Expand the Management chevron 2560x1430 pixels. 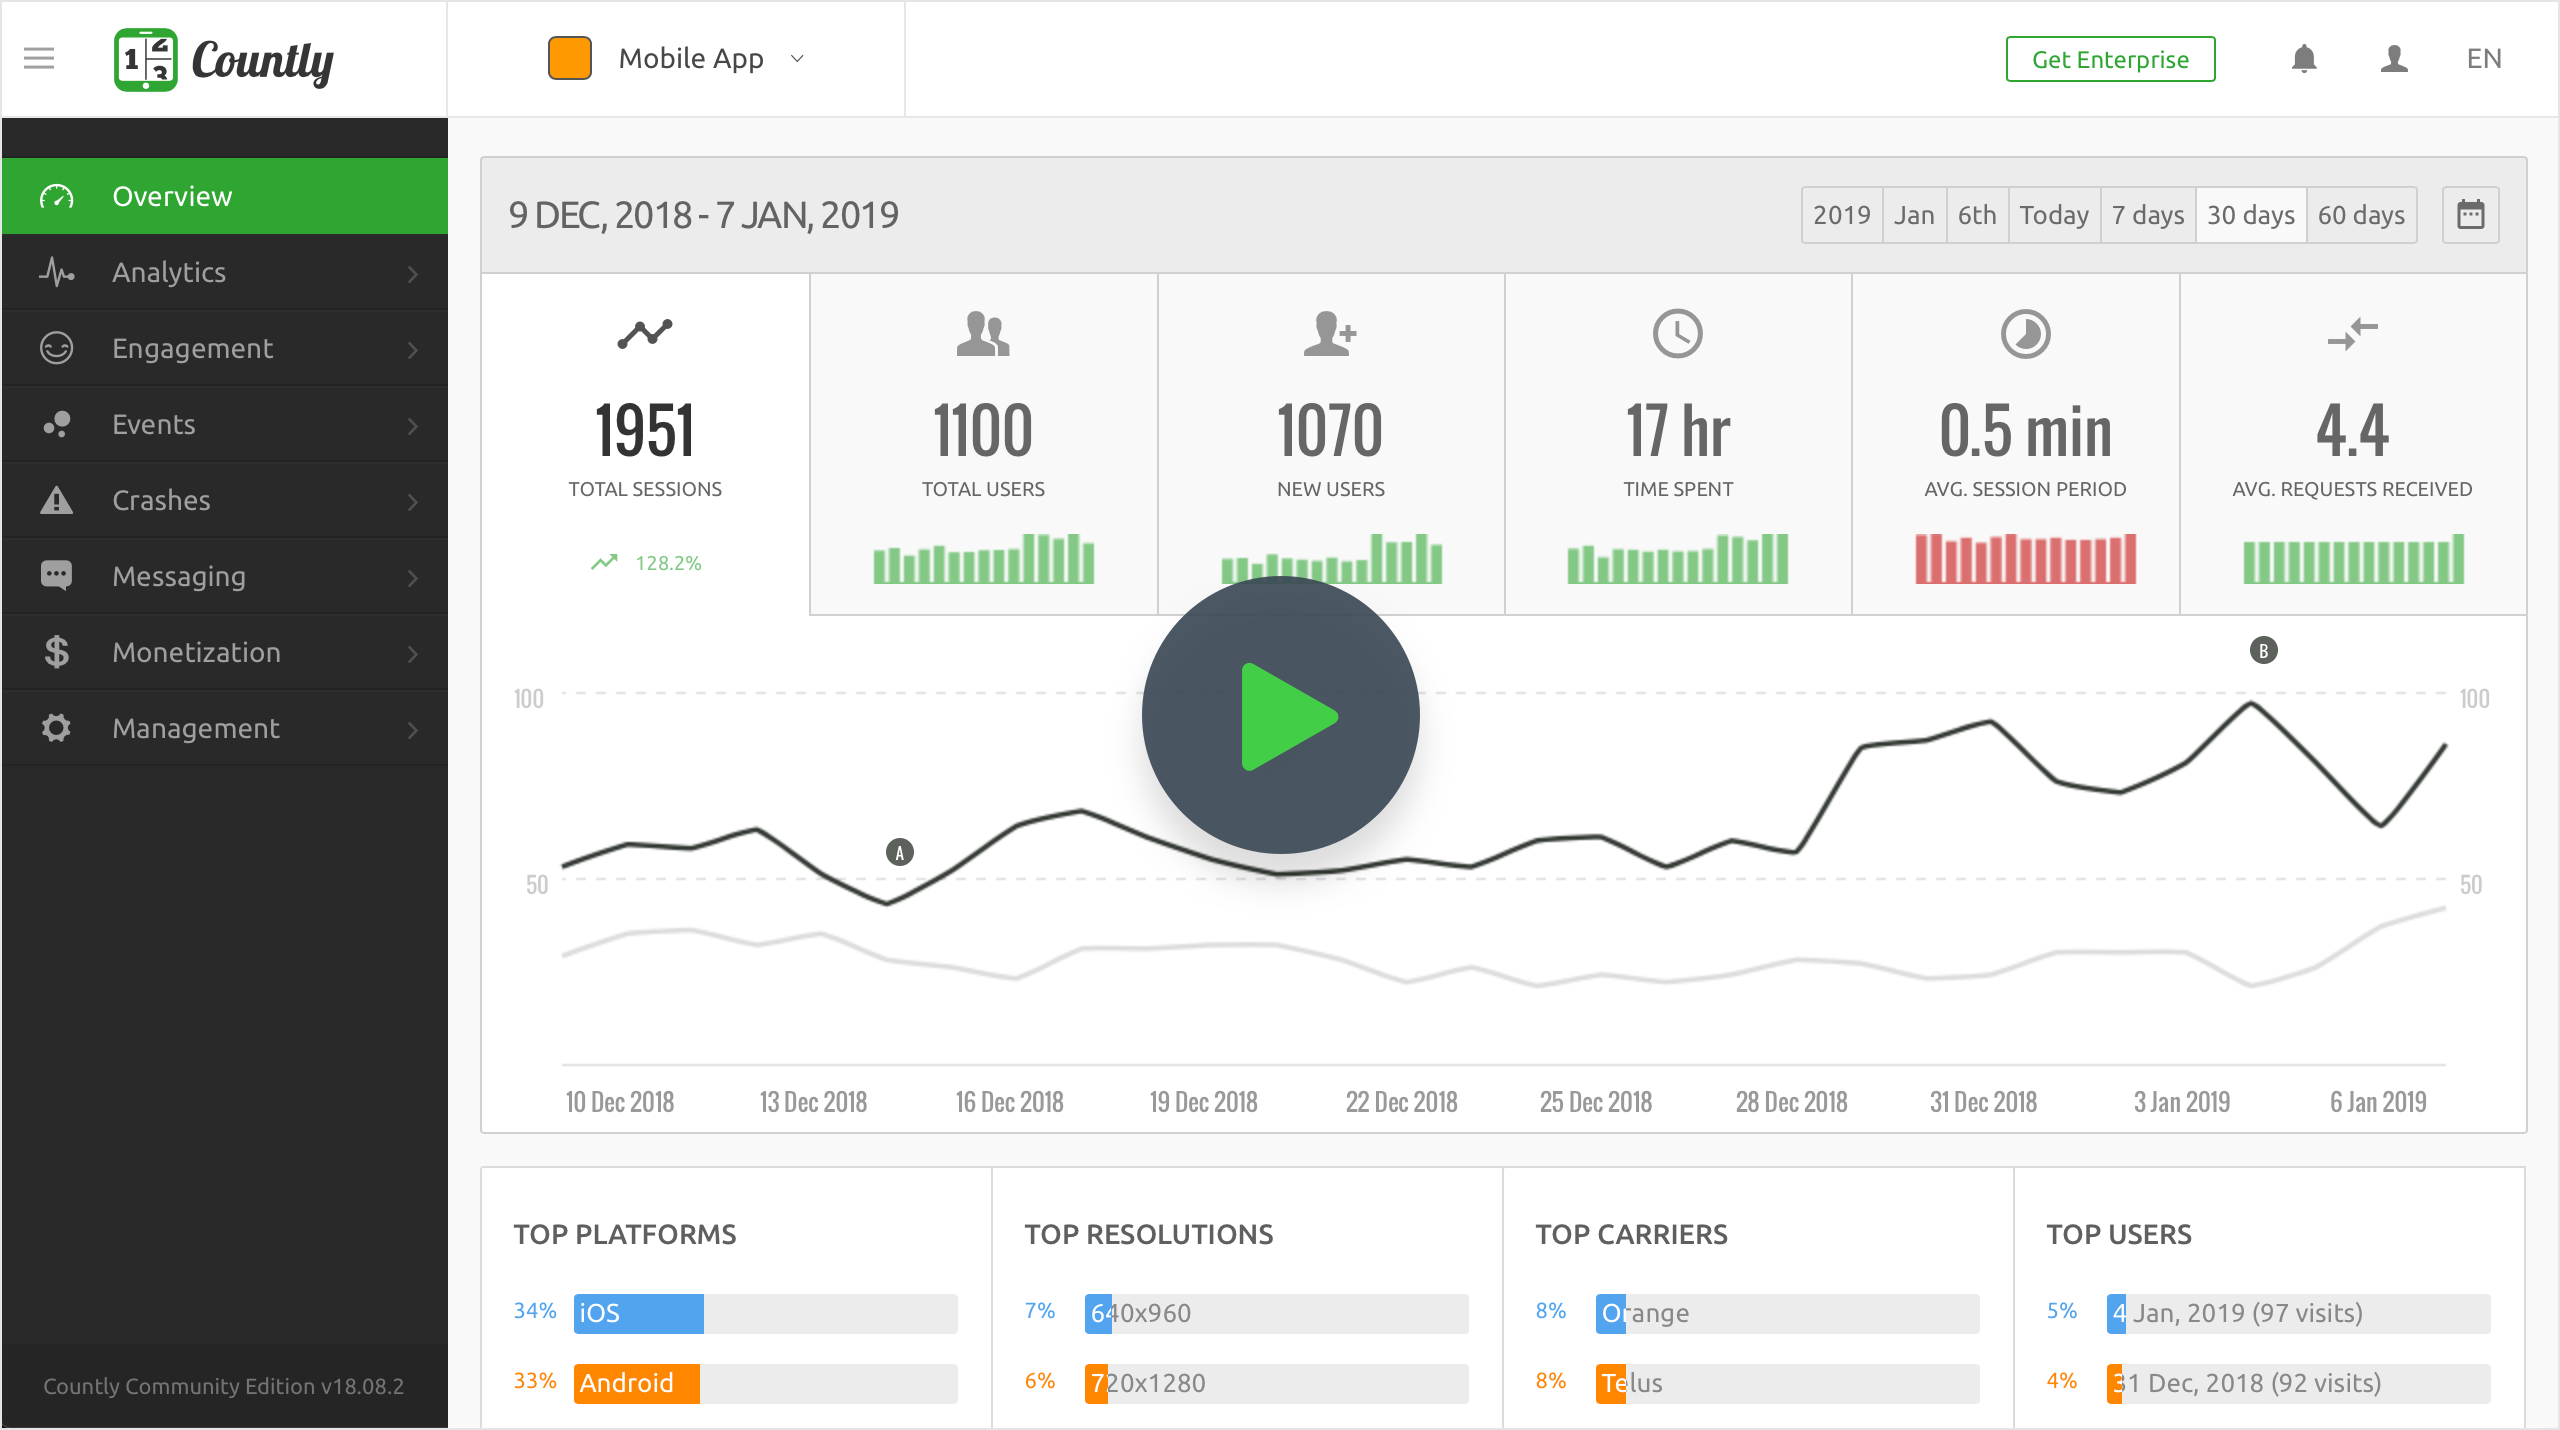(413, 729)
